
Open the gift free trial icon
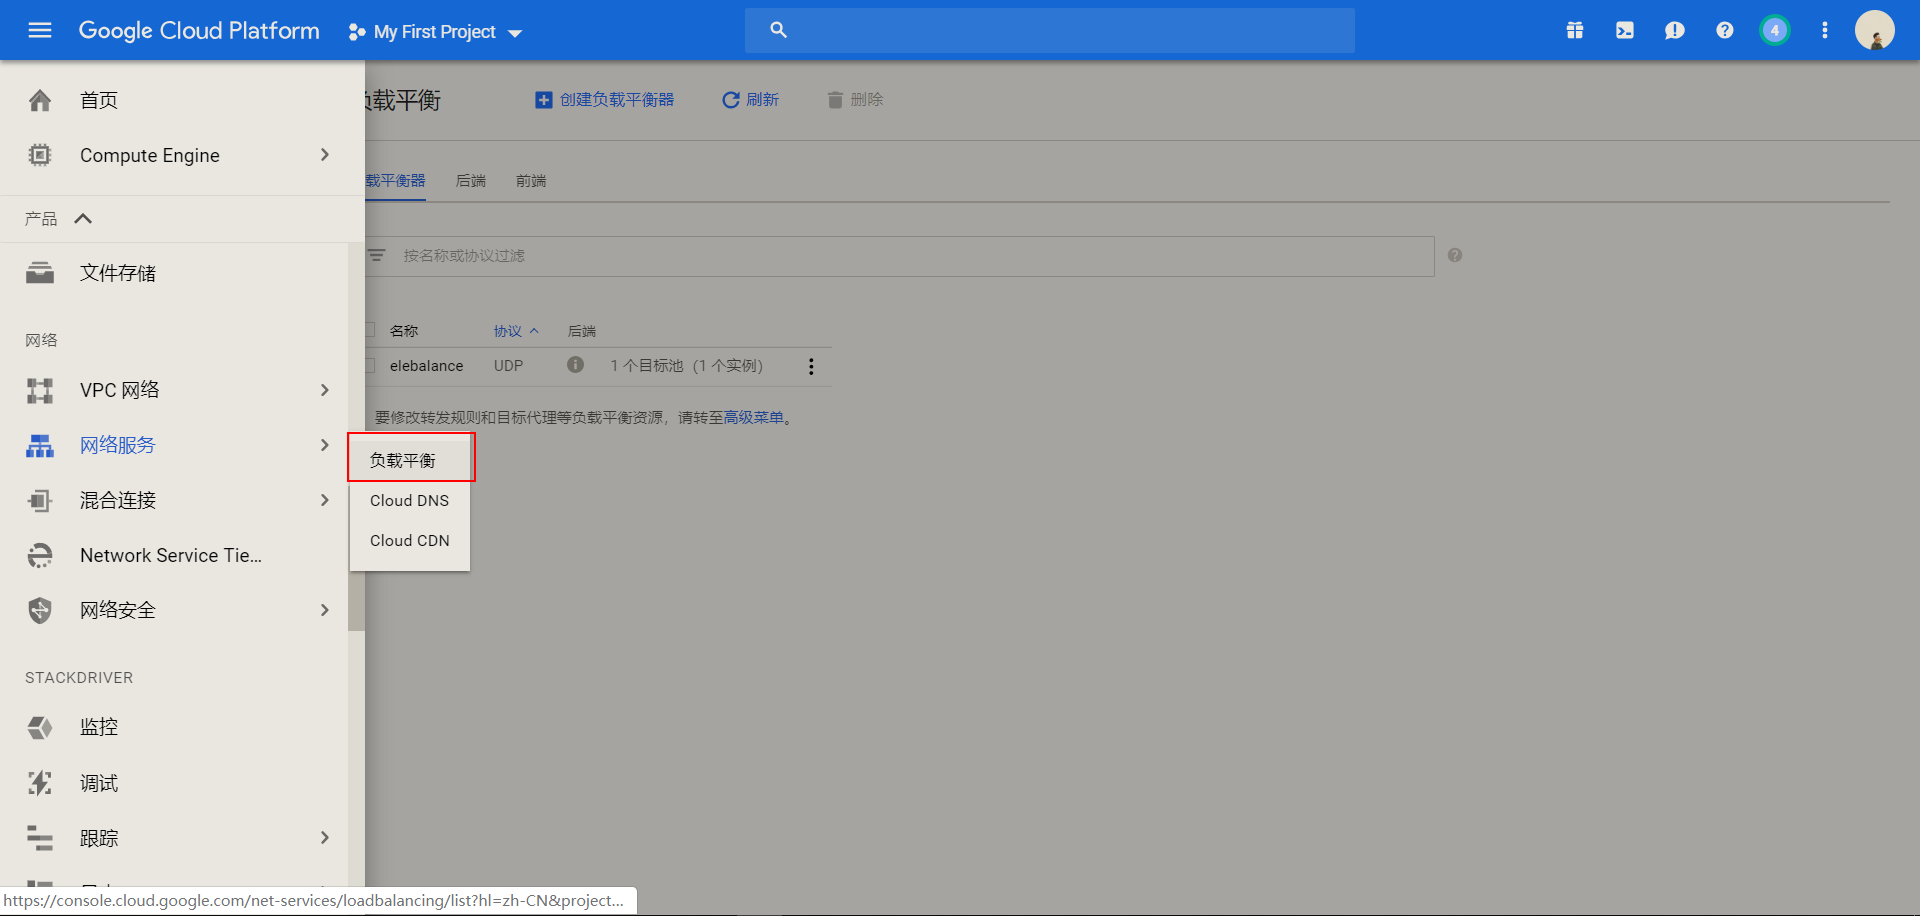point(1575,30)
